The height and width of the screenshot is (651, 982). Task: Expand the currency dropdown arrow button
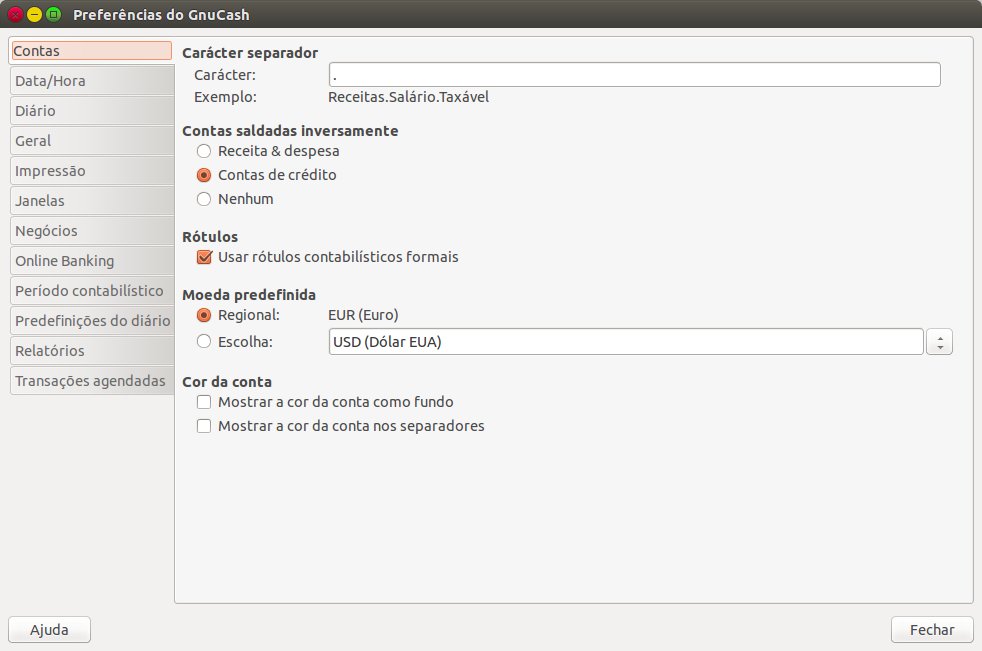click(x=939, y=342)
